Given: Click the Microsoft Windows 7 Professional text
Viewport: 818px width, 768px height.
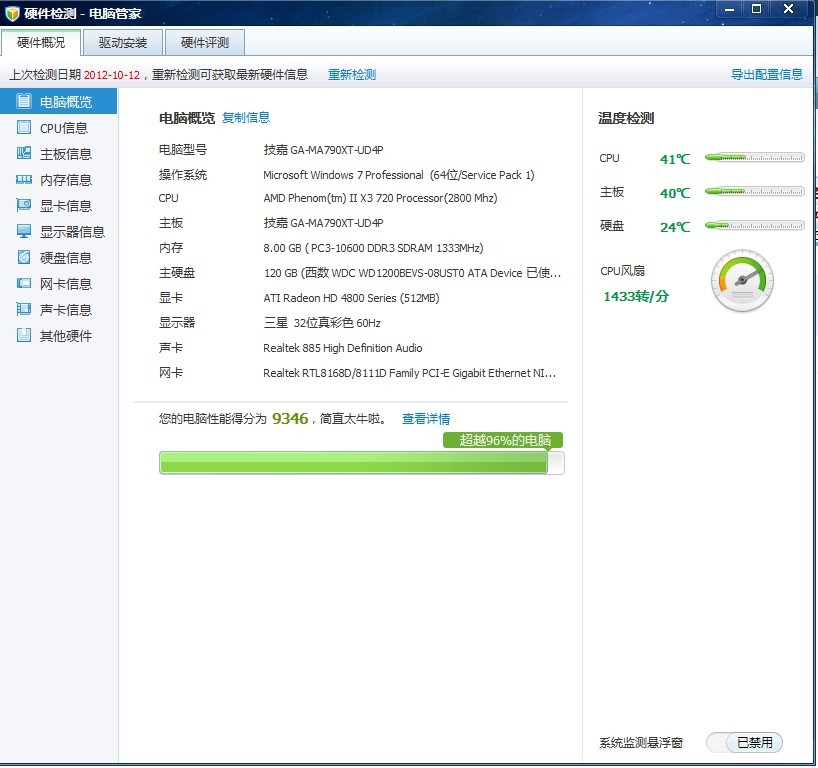Looking at the screenshot, I should pos(399,175).
